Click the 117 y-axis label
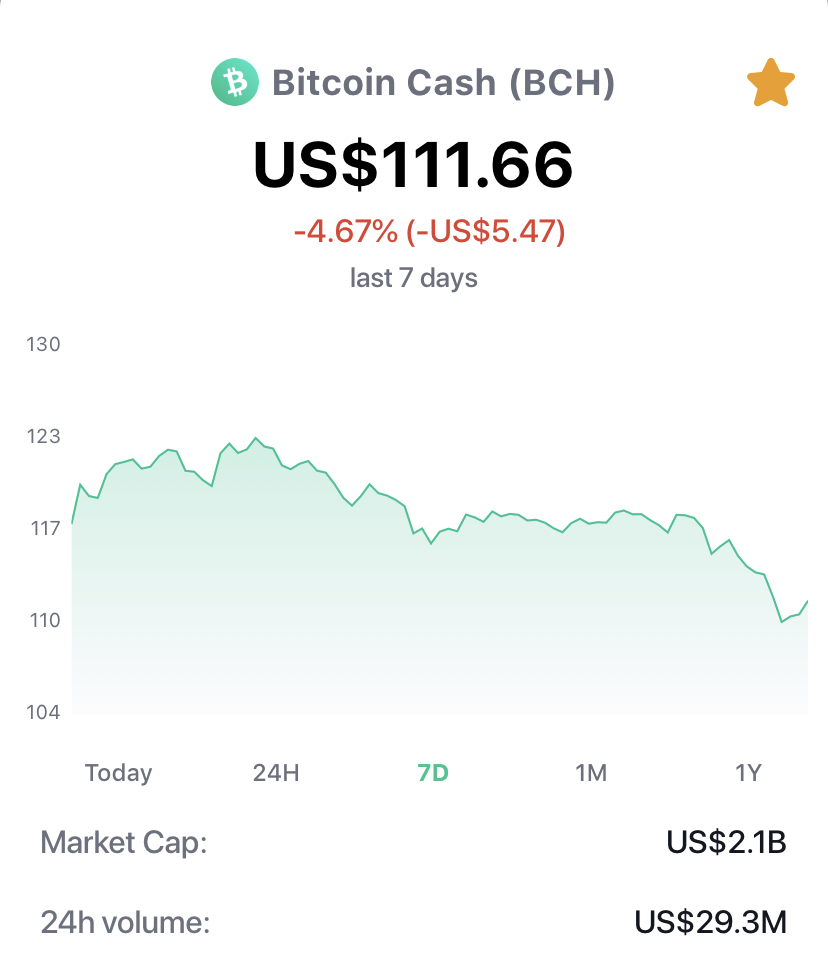 click(45, 528)
